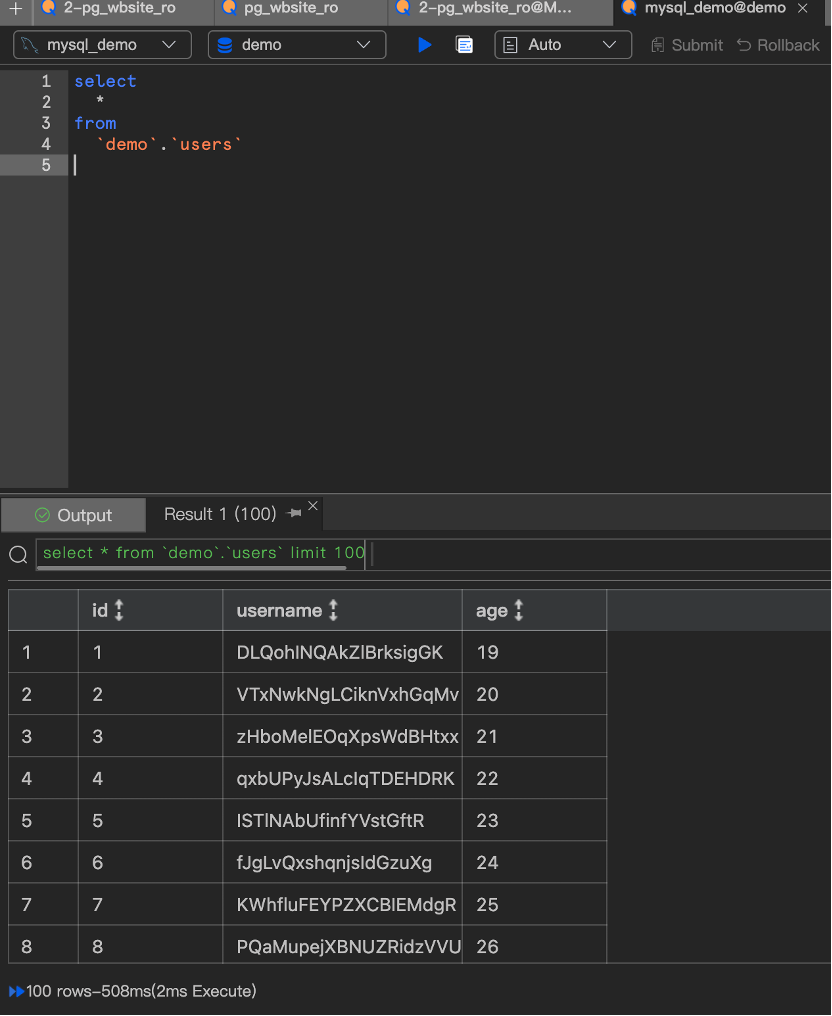Select cell ISTlNAbUfinfYVstGftR
Viewport: 832px width, 1016px height.
[342, 820]
